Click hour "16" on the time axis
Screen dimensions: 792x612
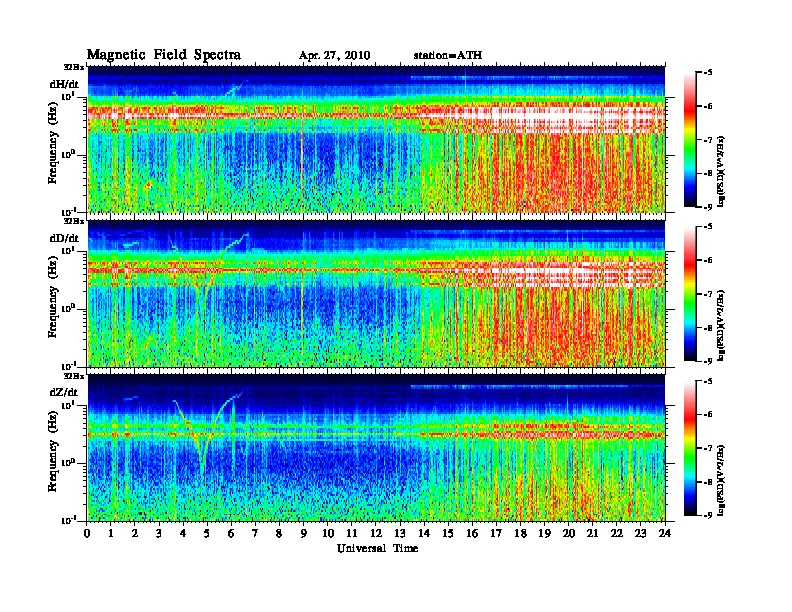(472, 533)
